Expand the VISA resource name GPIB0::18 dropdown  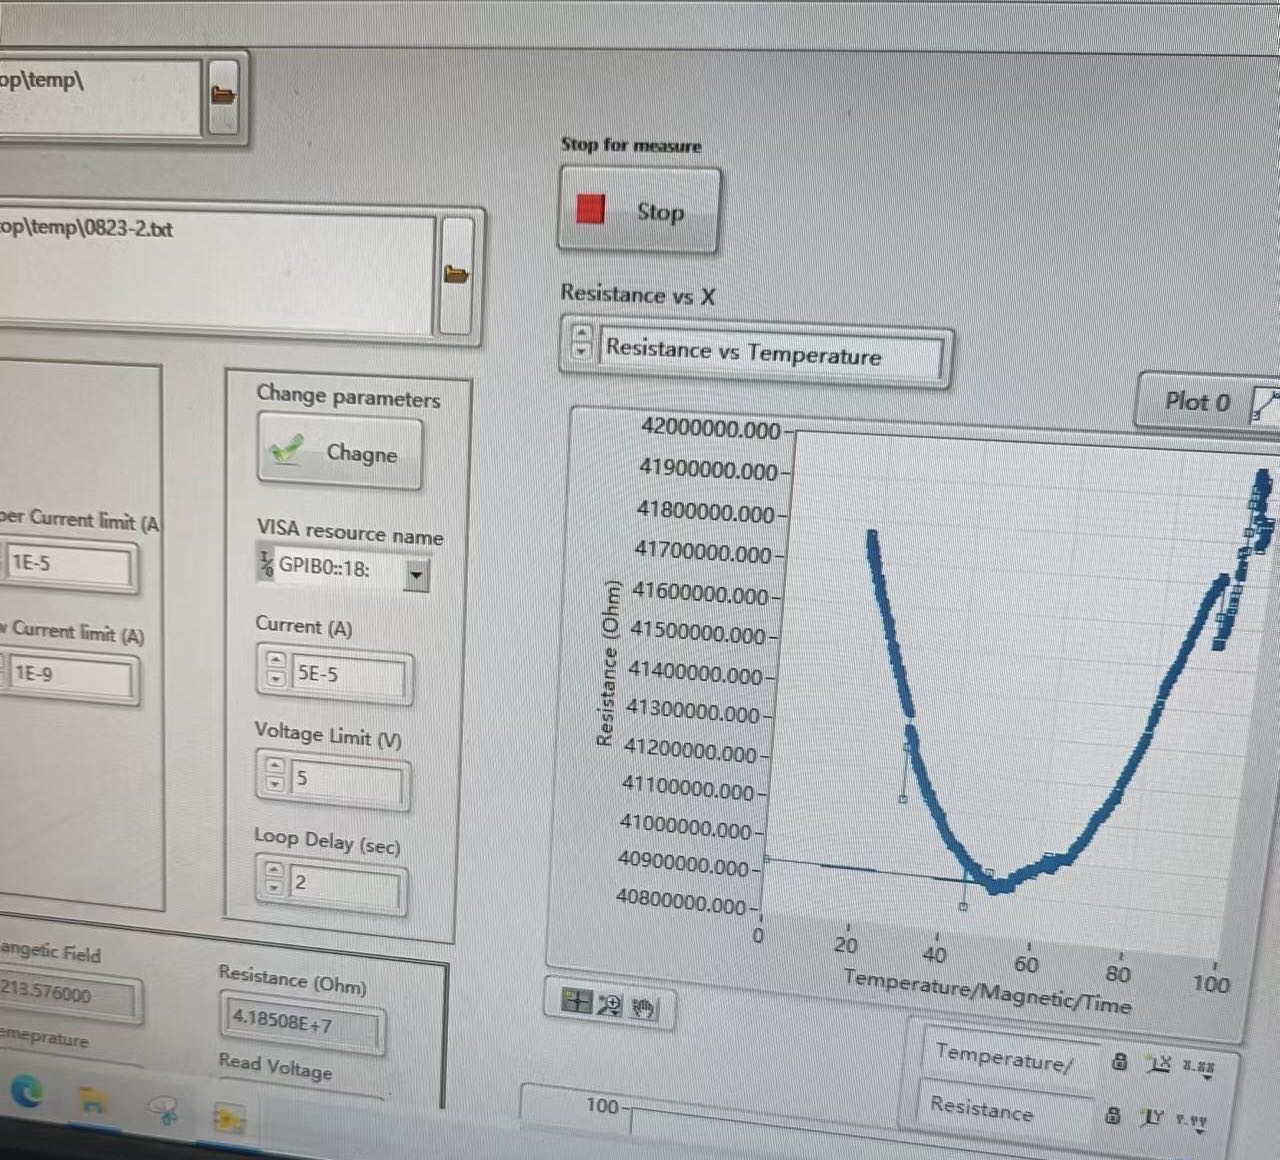tap(416, 574)
